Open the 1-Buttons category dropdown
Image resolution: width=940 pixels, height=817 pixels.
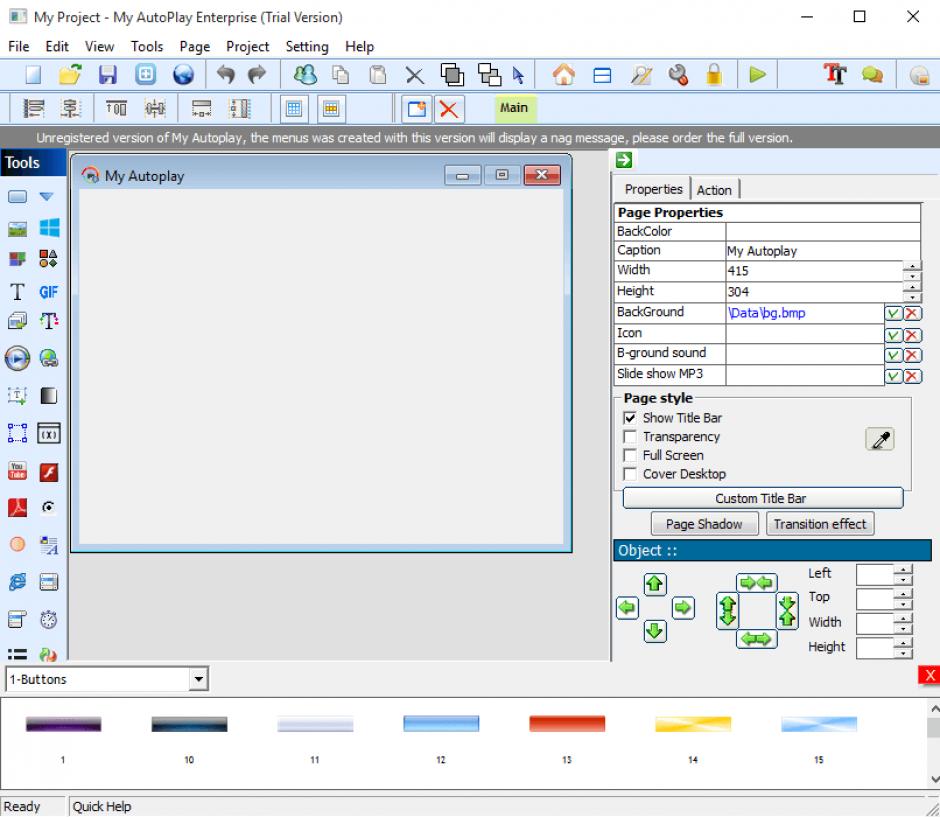198,679
